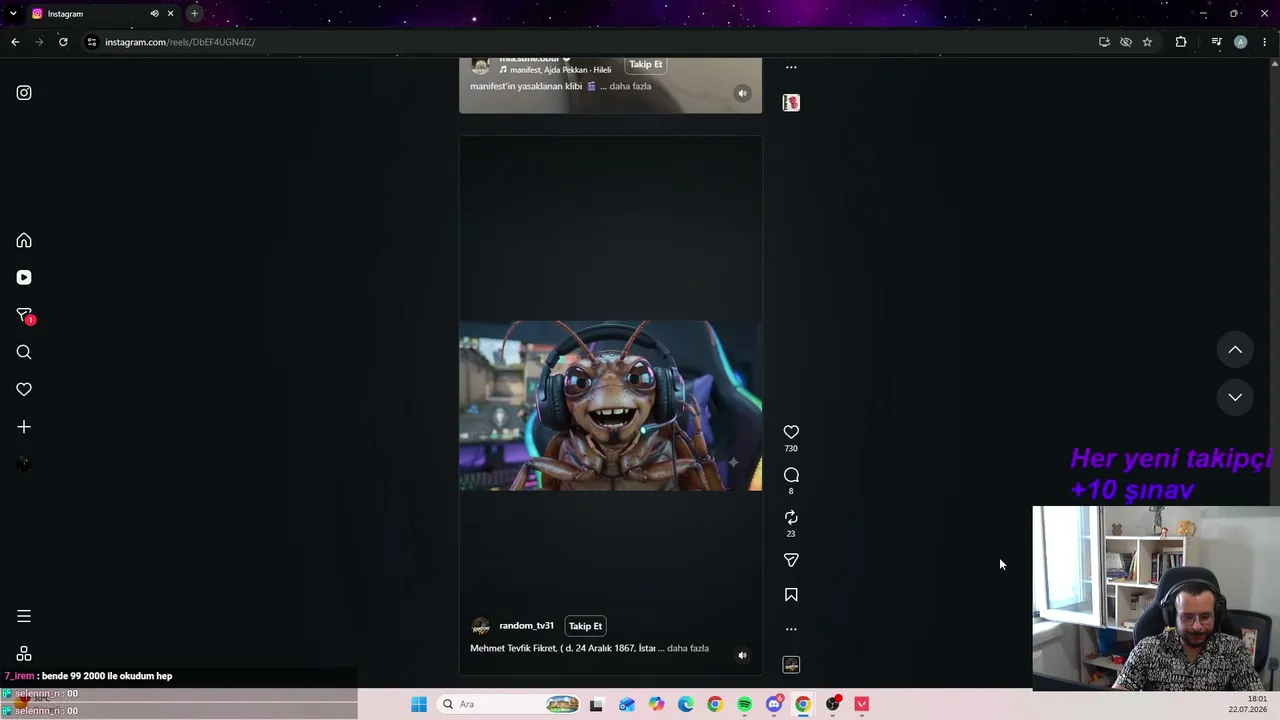Open Task View on the taskbar

[597, 704]
